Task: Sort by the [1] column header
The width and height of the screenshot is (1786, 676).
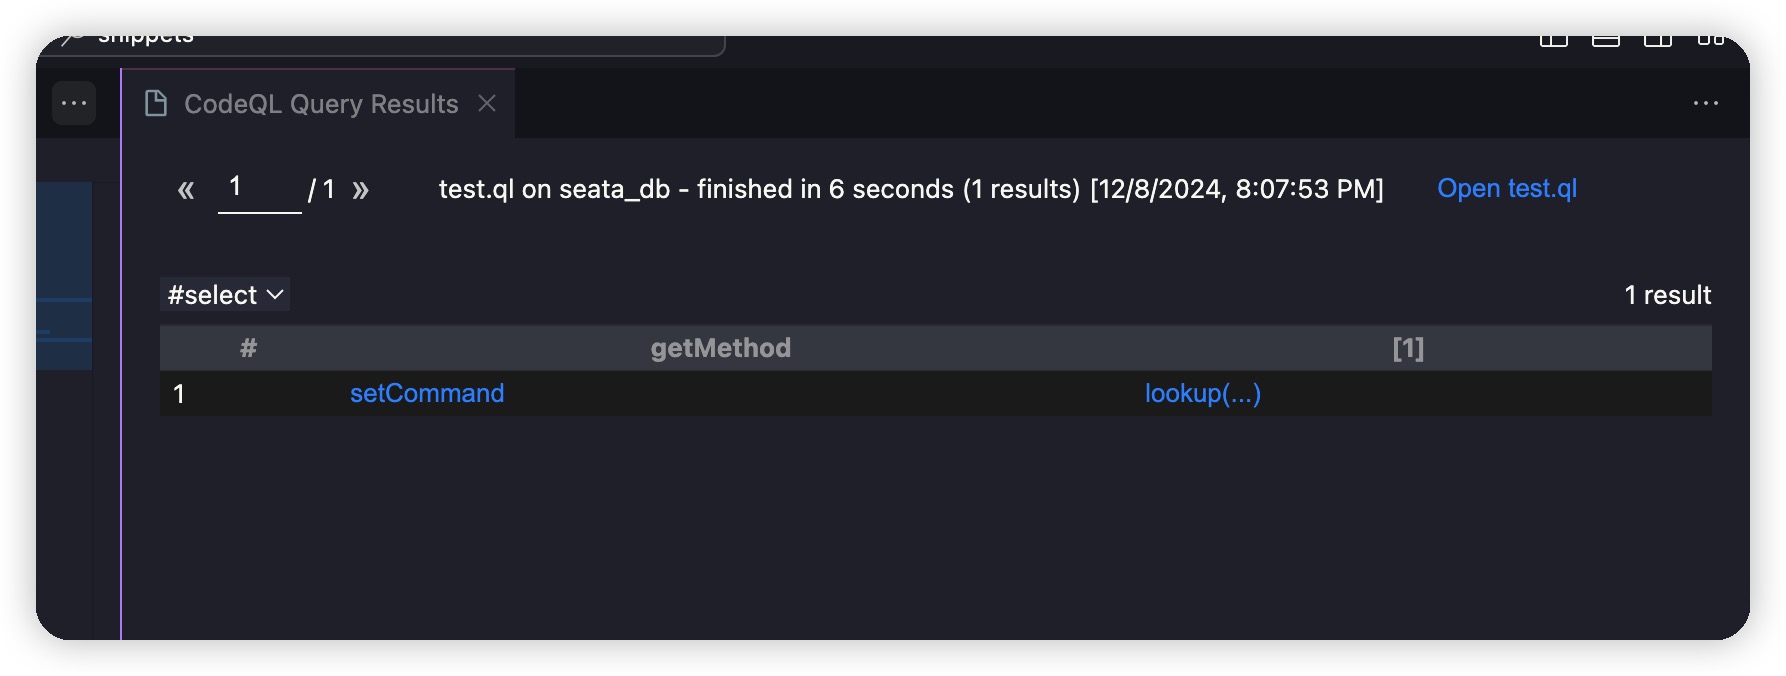Action: tap(1408, 348)
